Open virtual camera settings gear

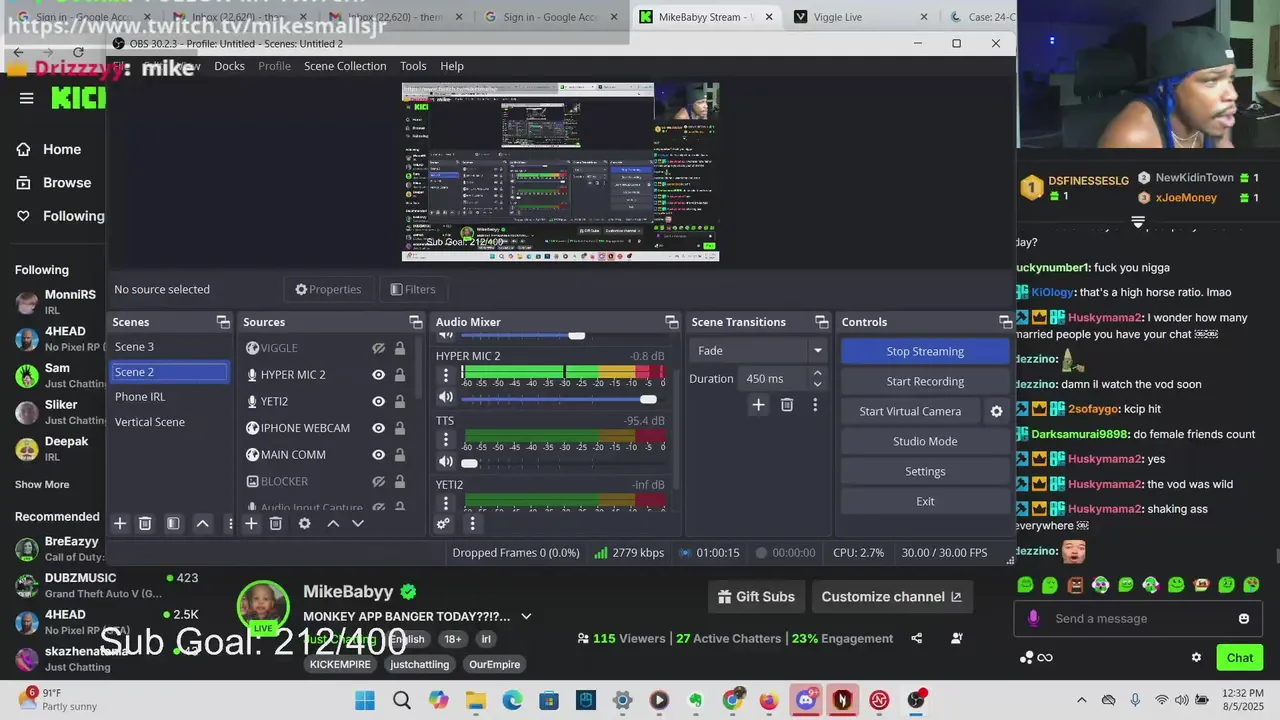click(996, 411)
